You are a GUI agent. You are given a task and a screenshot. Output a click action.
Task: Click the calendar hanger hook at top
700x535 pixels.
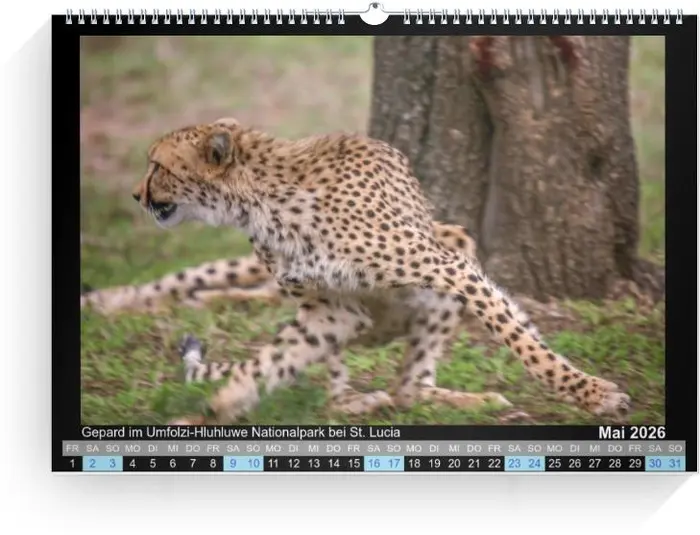coord(373,14)
